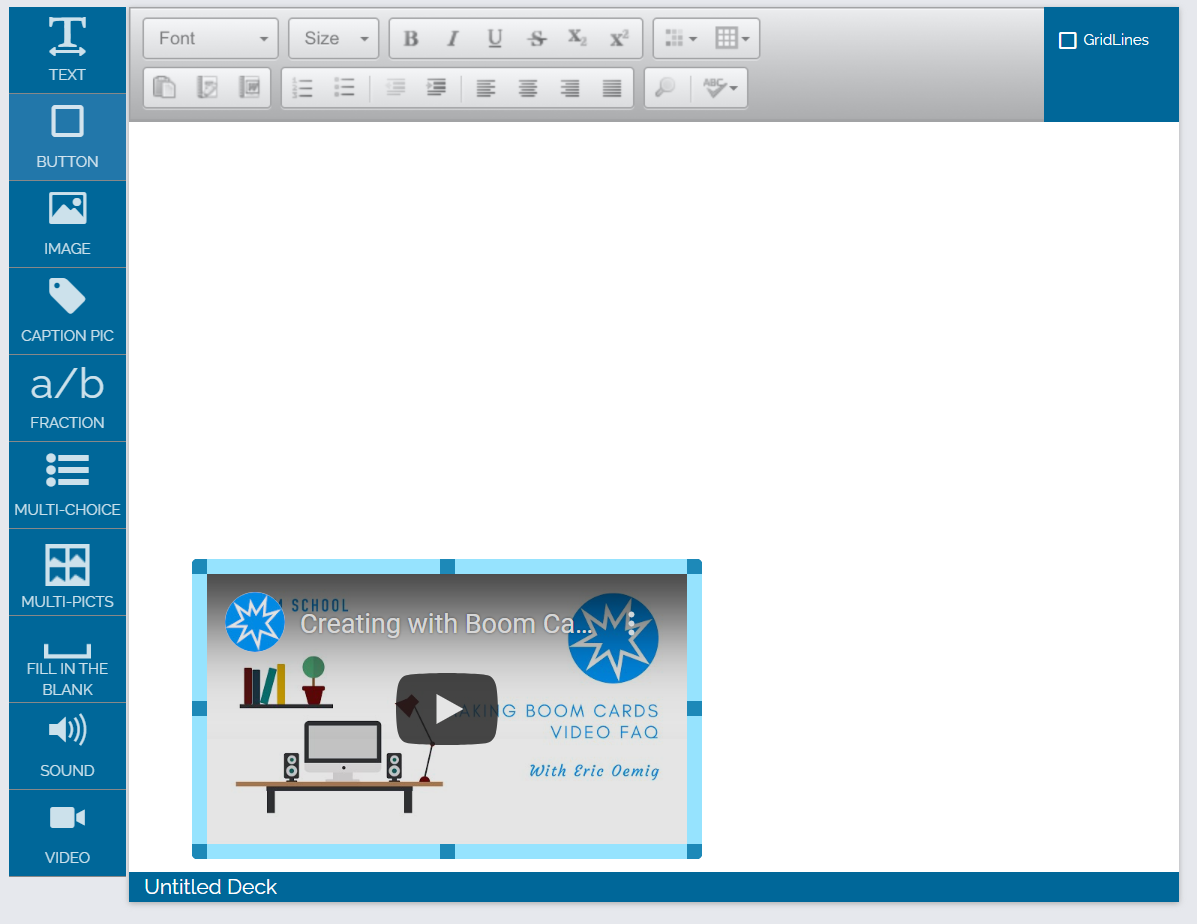This screenshot has width=1197, height=924.
Task: Apply superscript formatting
Action: pyautogui.click(x=619, y=38)
